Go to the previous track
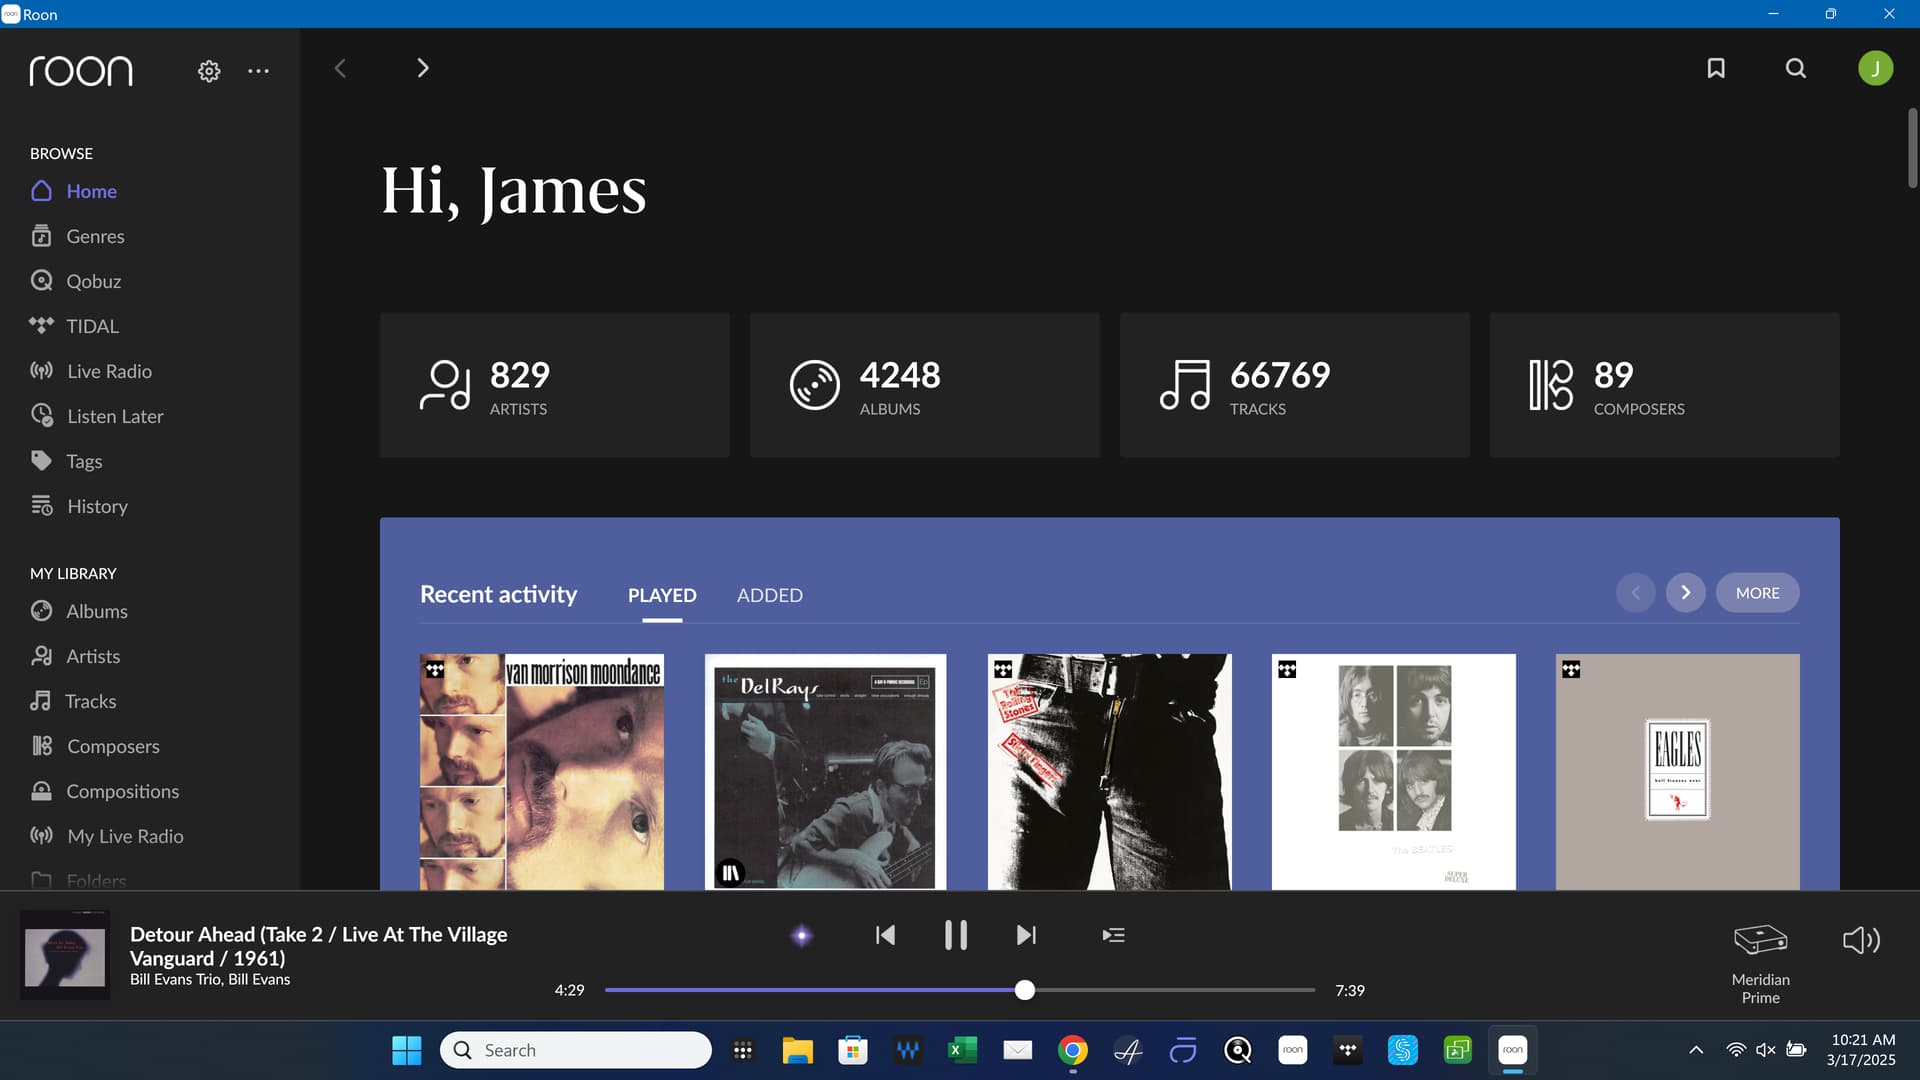Viewport: 1920px width, 1080px height. click(x=885, y=935)
